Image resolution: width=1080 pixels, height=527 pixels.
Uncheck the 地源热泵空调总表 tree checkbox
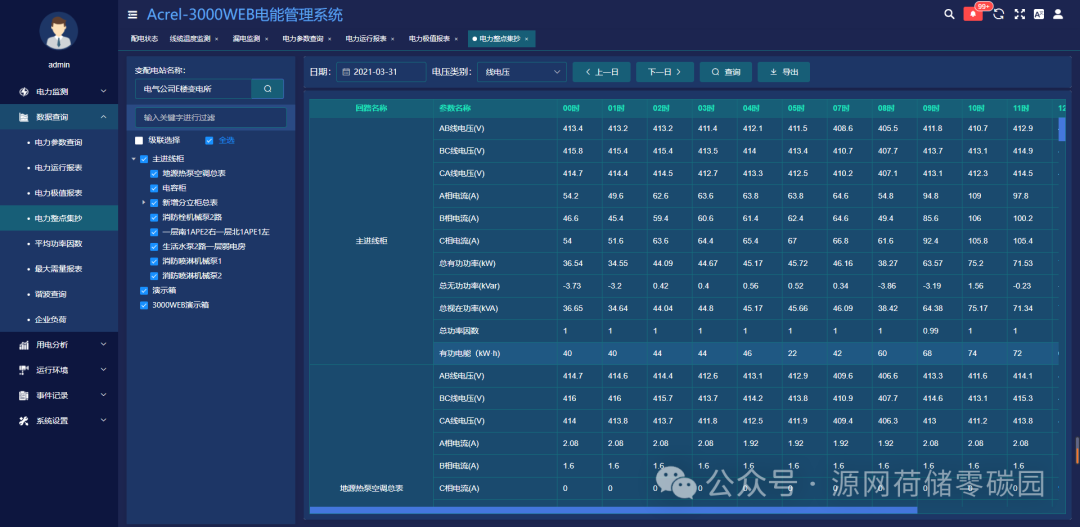click(x=154, y=174)
